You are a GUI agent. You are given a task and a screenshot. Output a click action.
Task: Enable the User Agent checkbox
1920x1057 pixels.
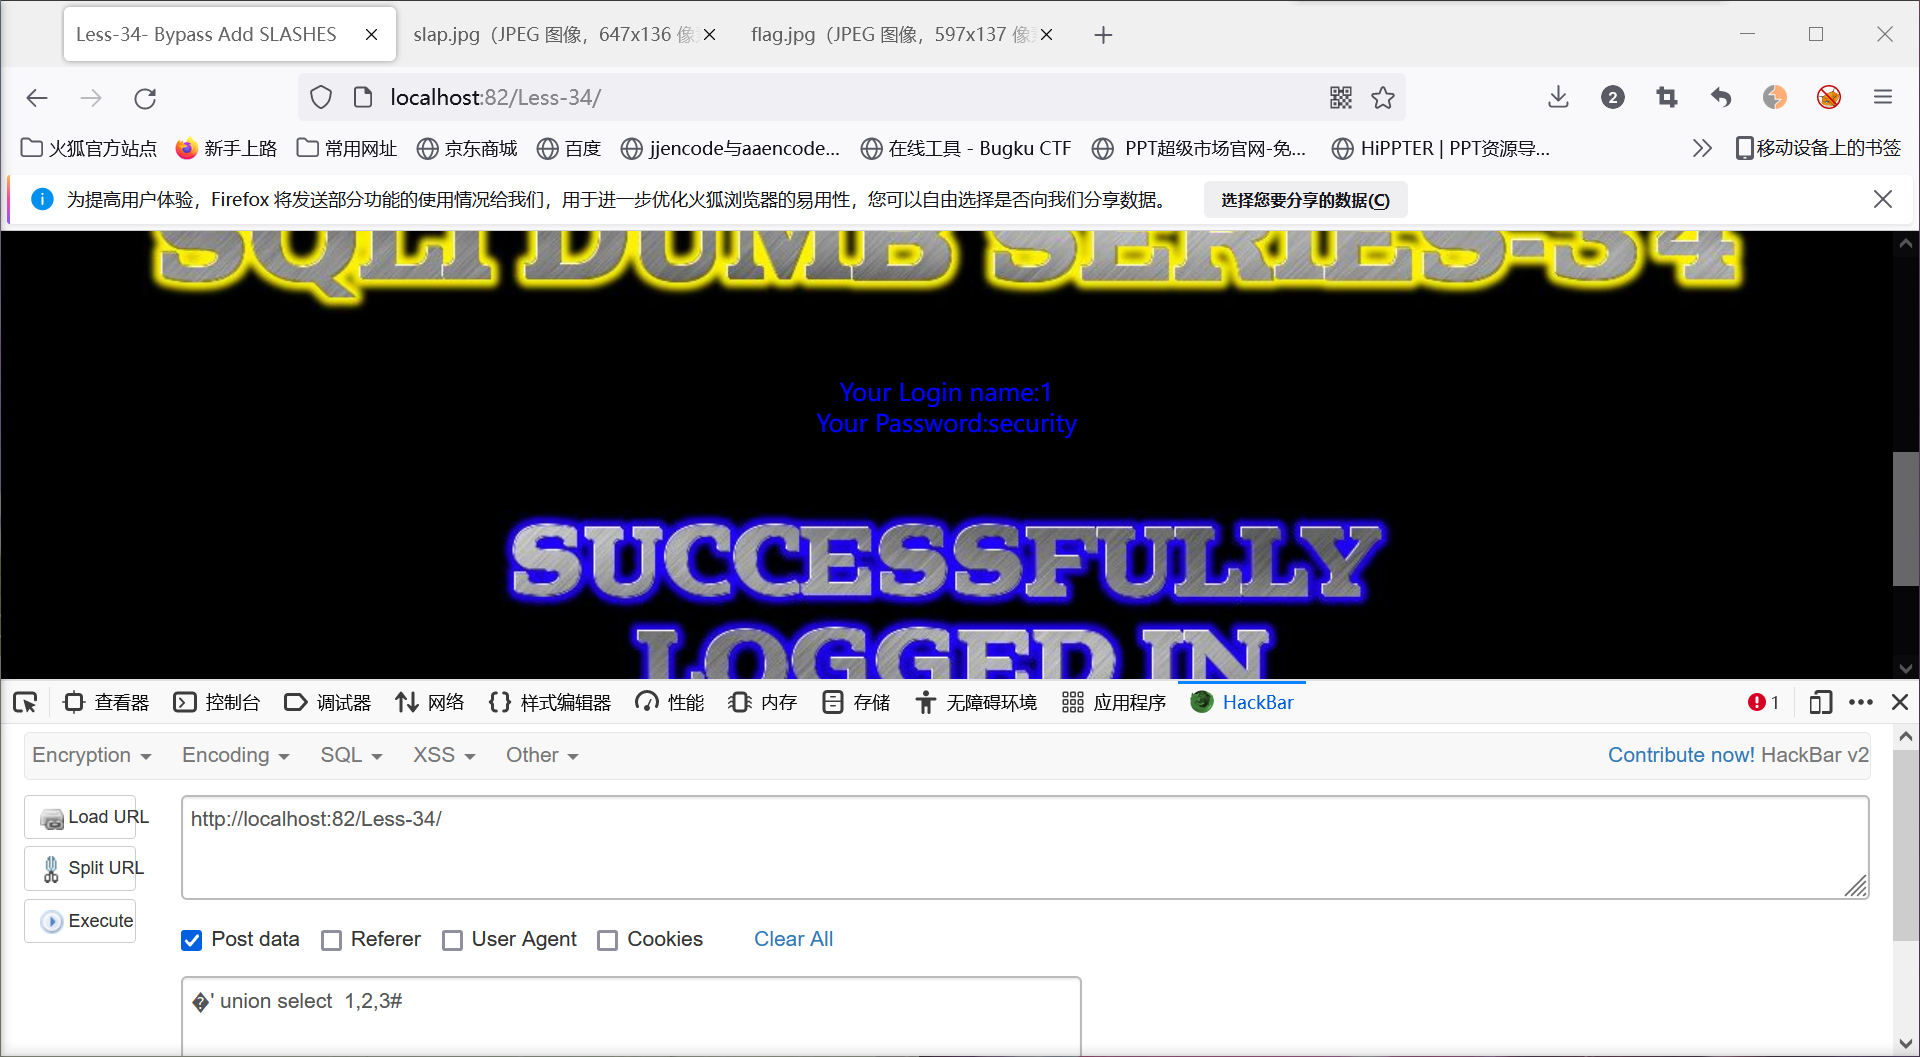[x=452, y=940]
